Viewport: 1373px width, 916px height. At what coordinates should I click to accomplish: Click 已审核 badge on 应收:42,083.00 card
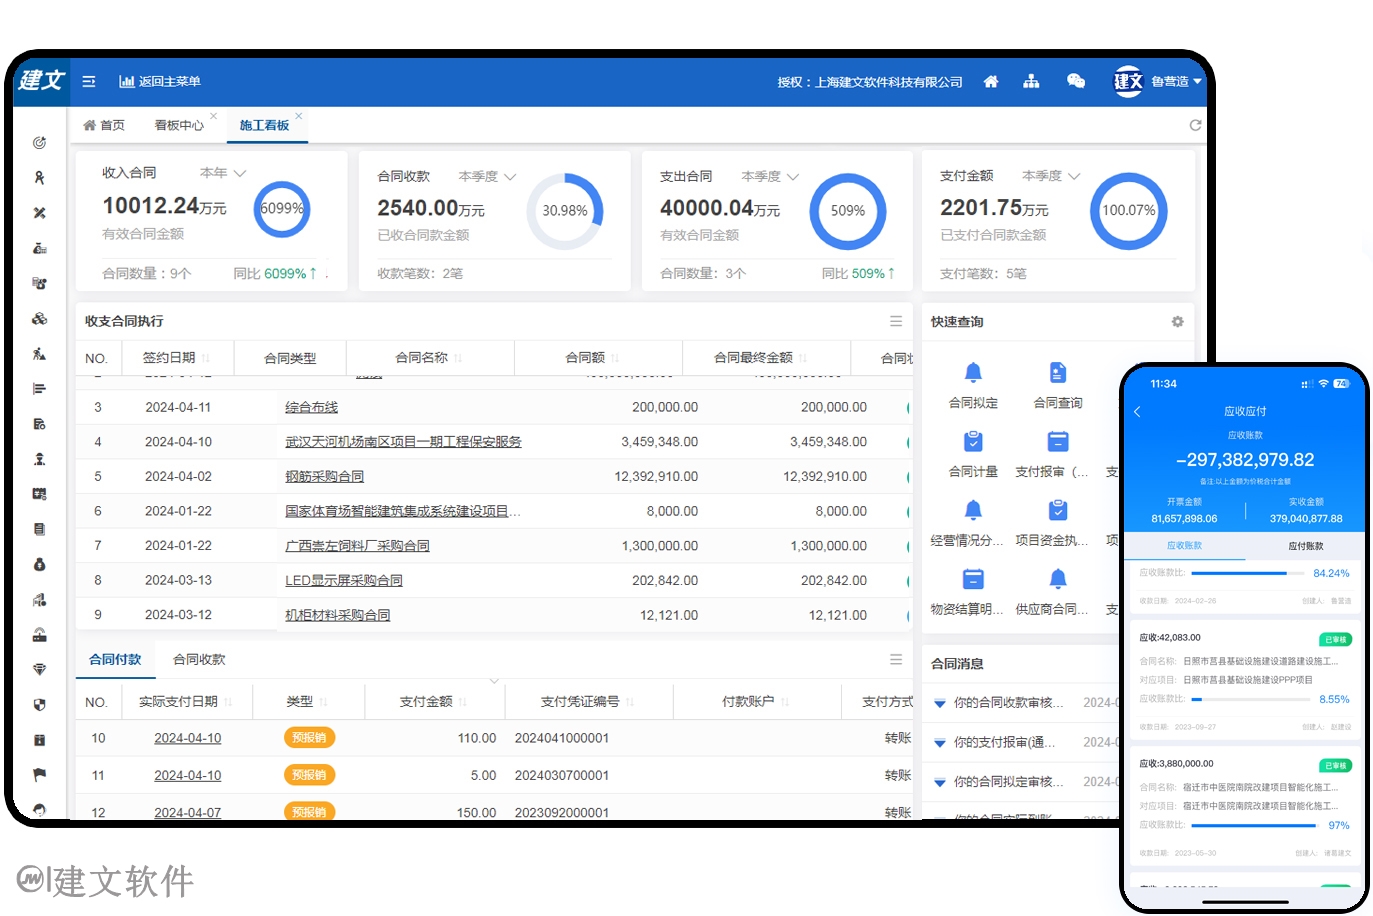pyautogui.click(x=1335, y=639)
